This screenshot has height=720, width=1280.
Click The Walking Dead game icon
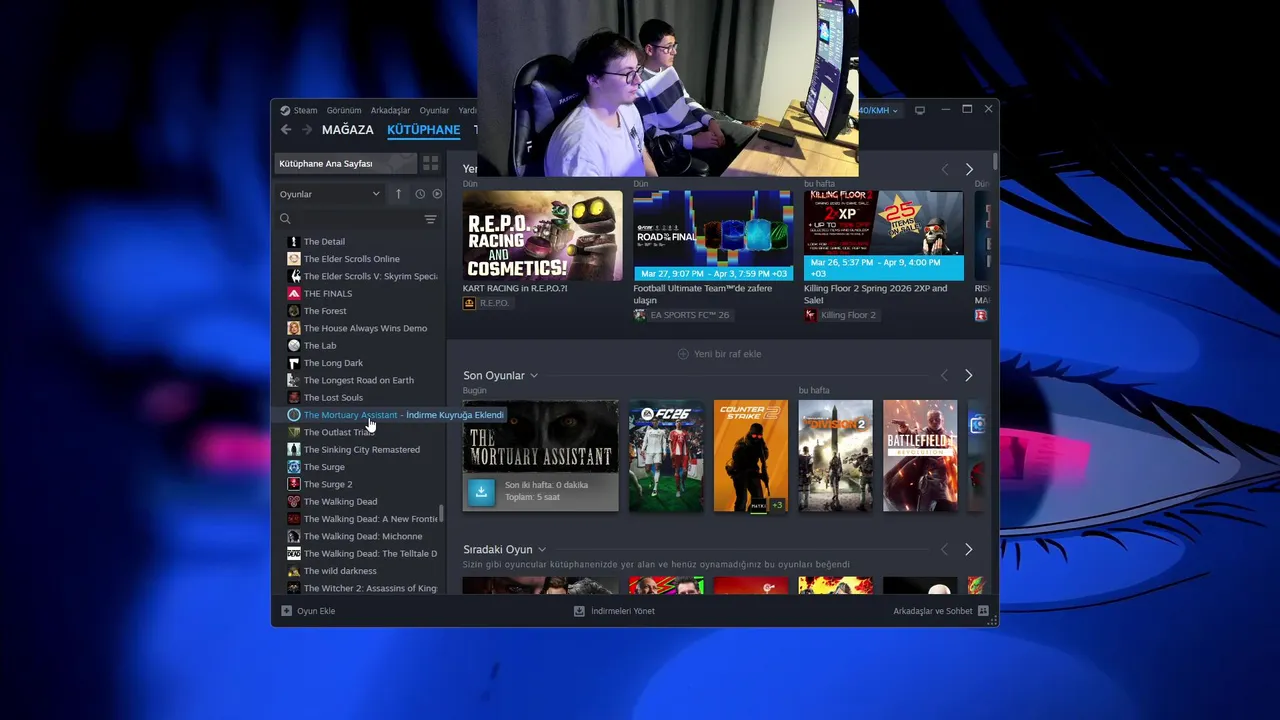click(294, 502)
